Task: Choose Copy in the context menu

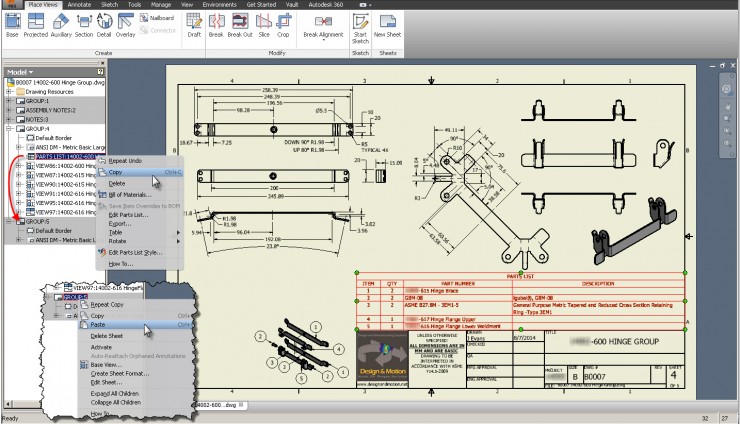Action: coord(116,172)
